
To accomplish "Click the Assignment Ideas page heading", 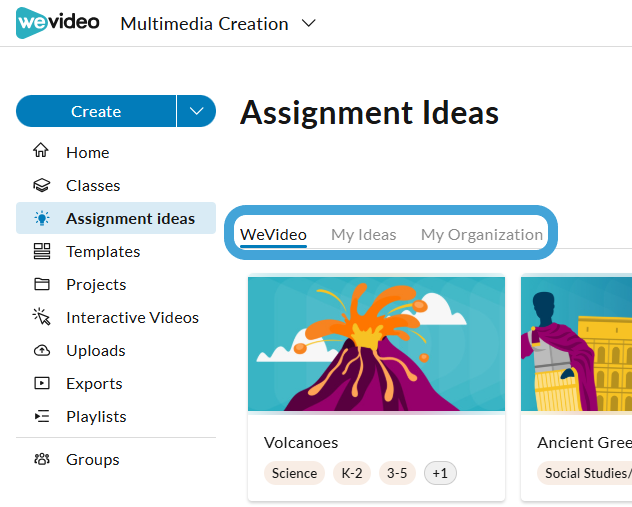I will [x=369, y=113].
